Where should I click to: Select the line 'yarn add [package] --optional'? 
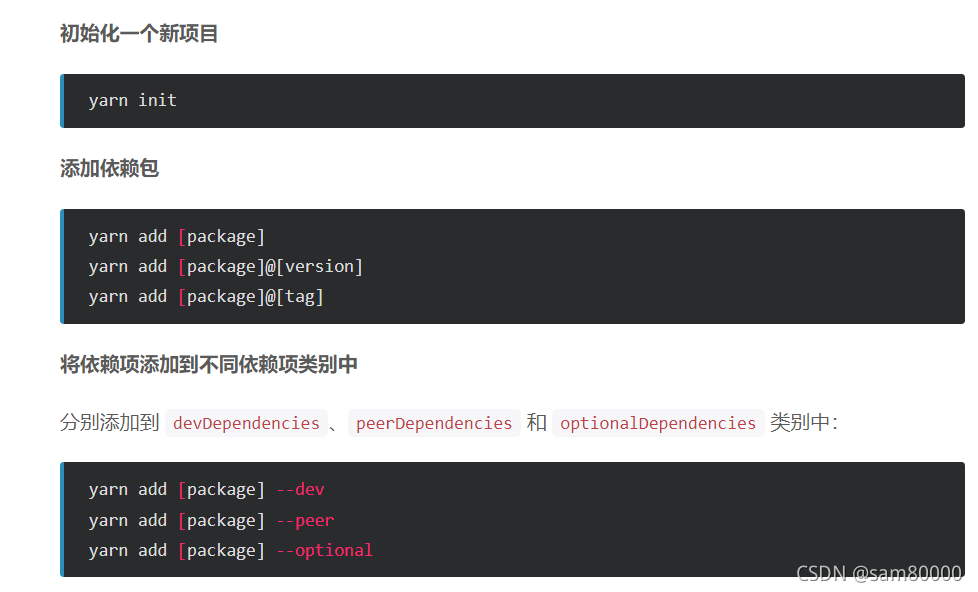point(231,550)
